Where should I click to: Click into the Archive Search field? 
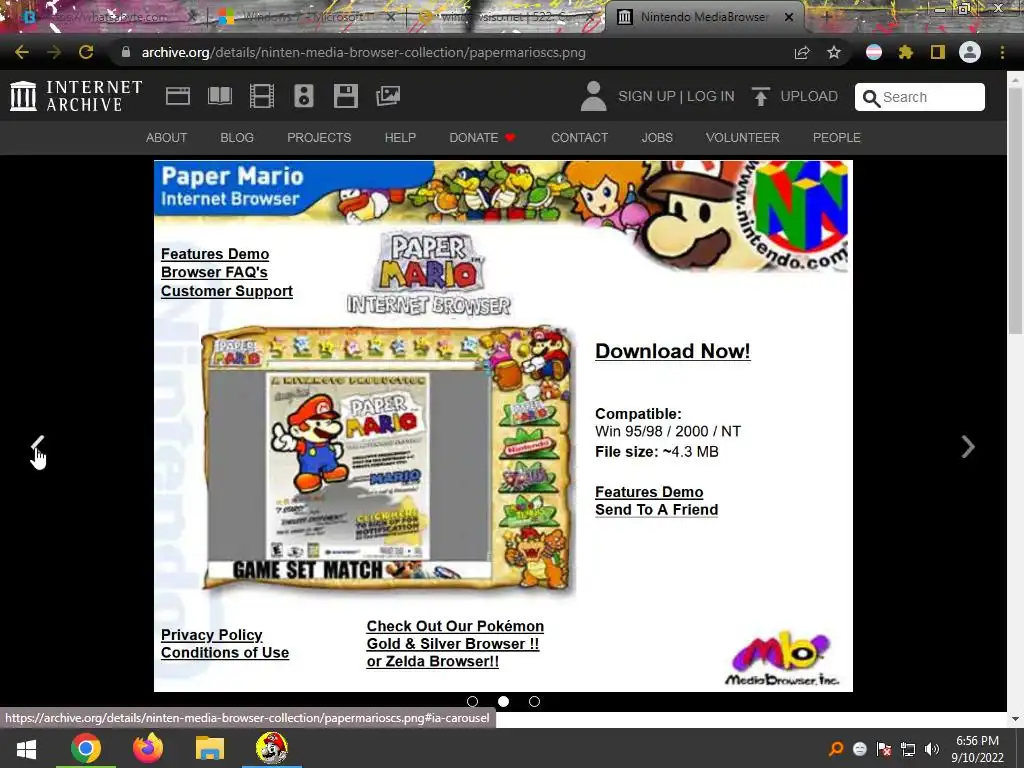pos(920,97)
